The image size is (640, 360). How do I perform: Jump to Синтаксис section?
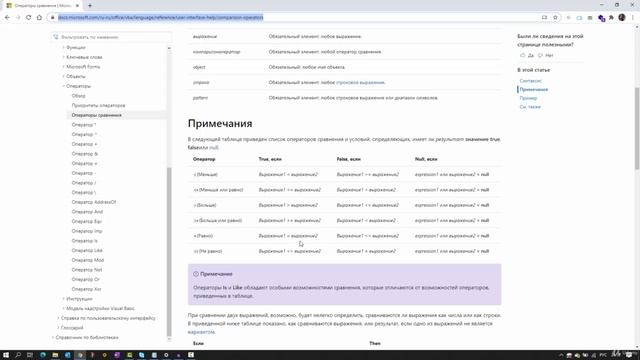530,81
